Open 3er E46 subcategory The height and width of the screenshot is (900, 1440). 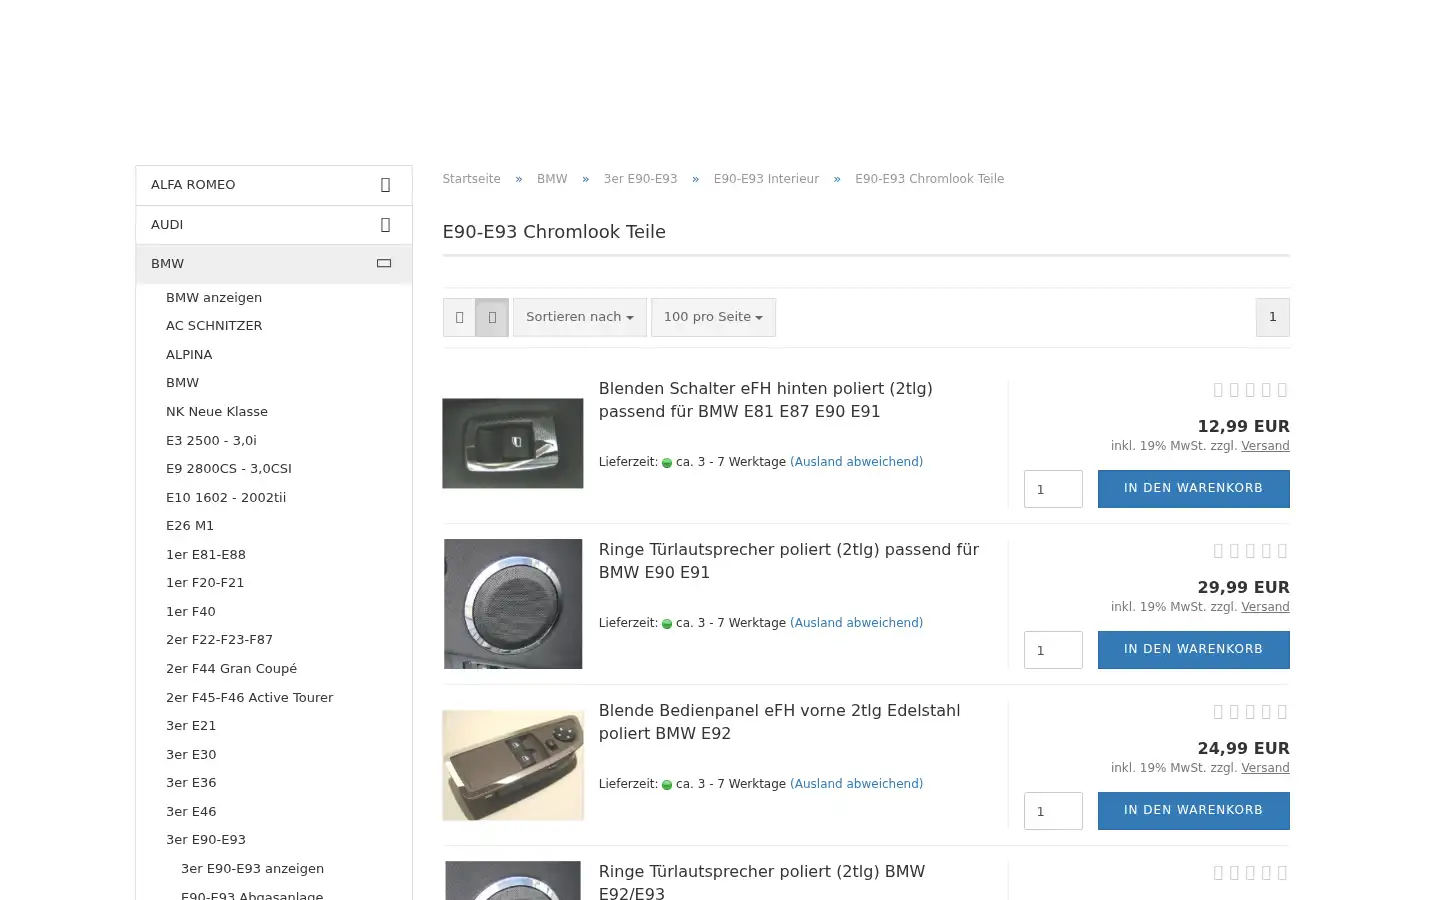(191, 812)
